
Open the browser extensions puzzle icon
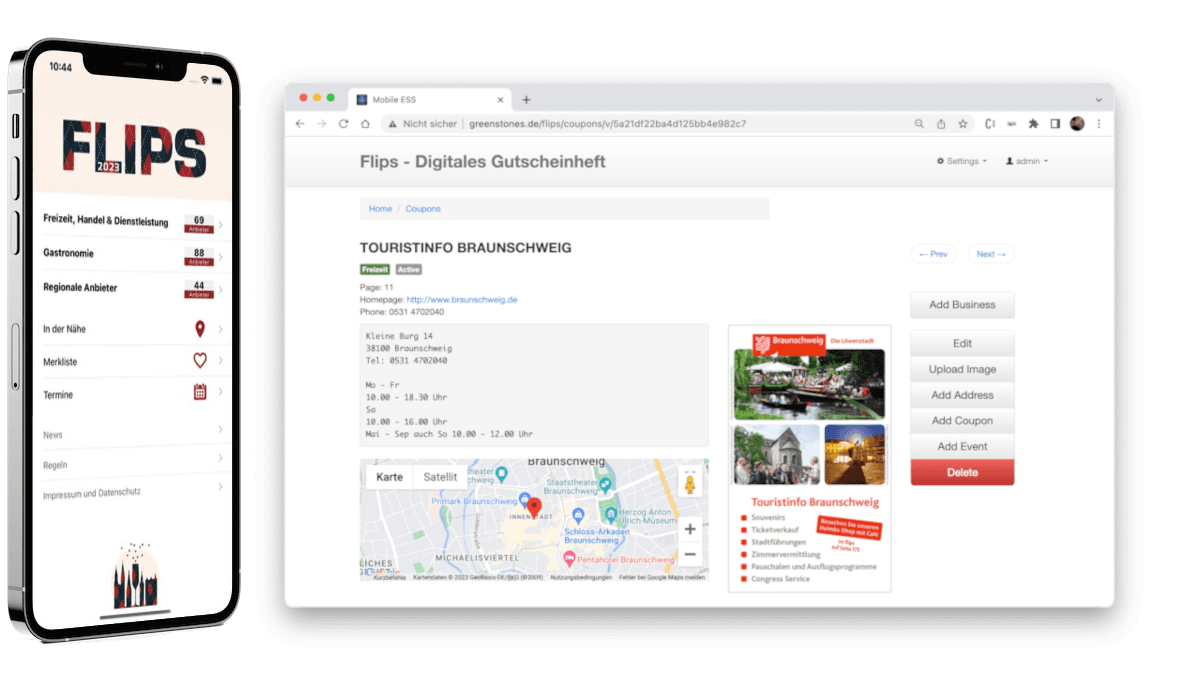coord(1033,124)
